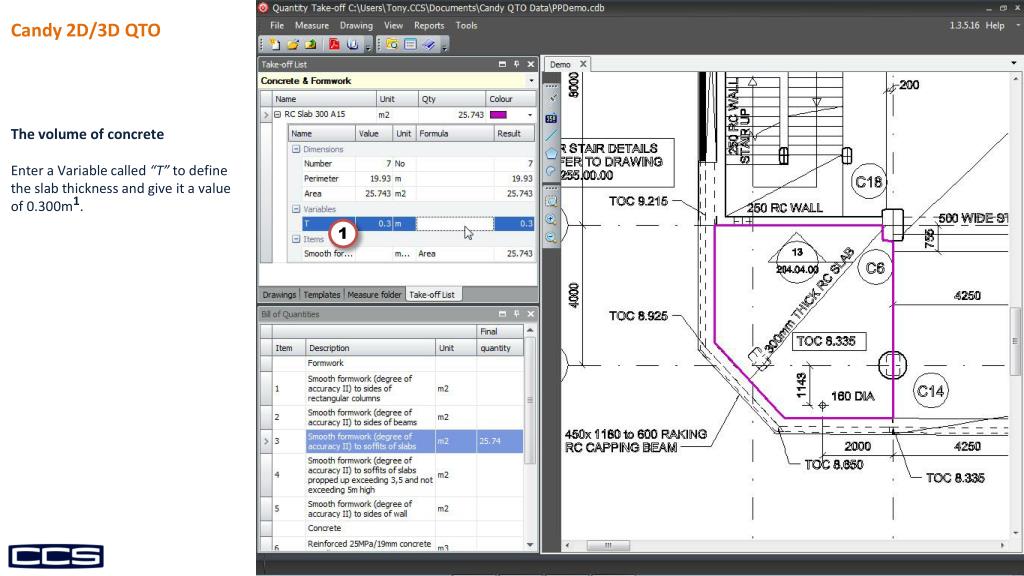Select Bill item 2 sides of beams
This screenshot has height=576, width=1024.
pos(392,417)
